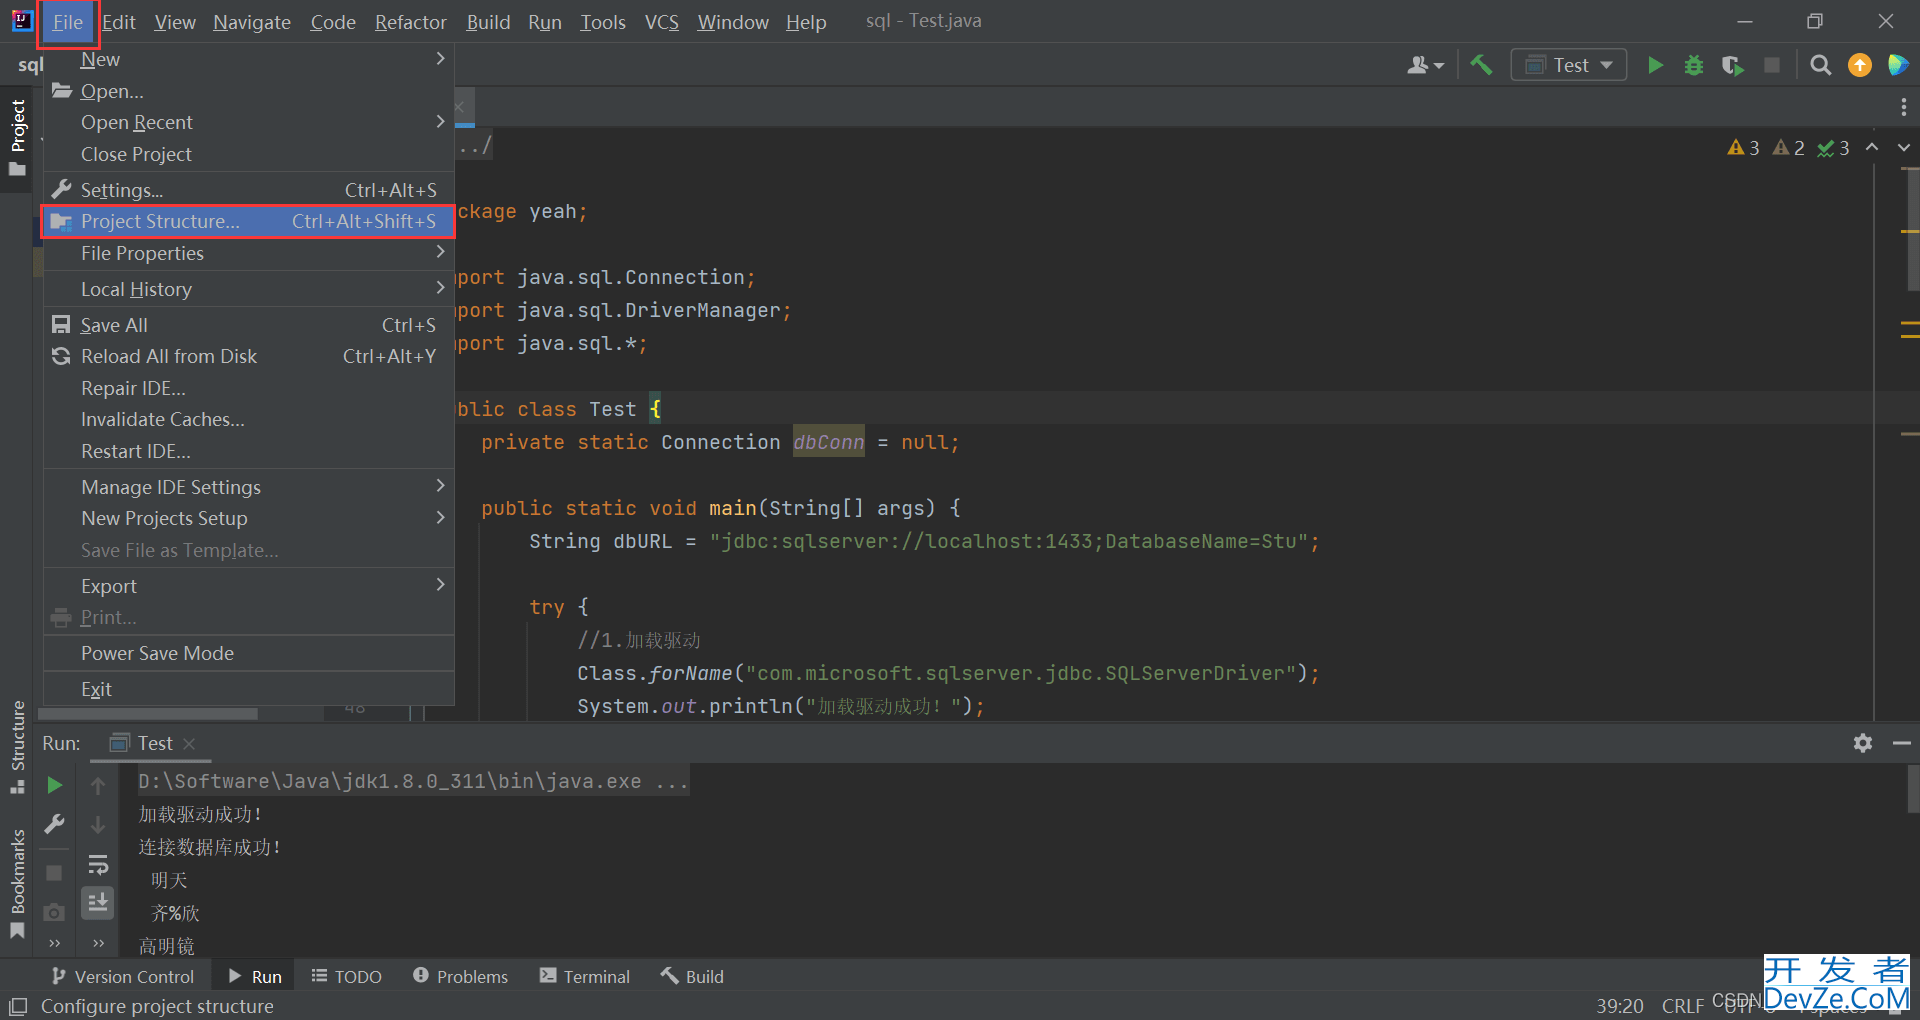Screen dimensions: 1920x1020
Task: Click up arrow icon in Run console
Action: (98, 786)
